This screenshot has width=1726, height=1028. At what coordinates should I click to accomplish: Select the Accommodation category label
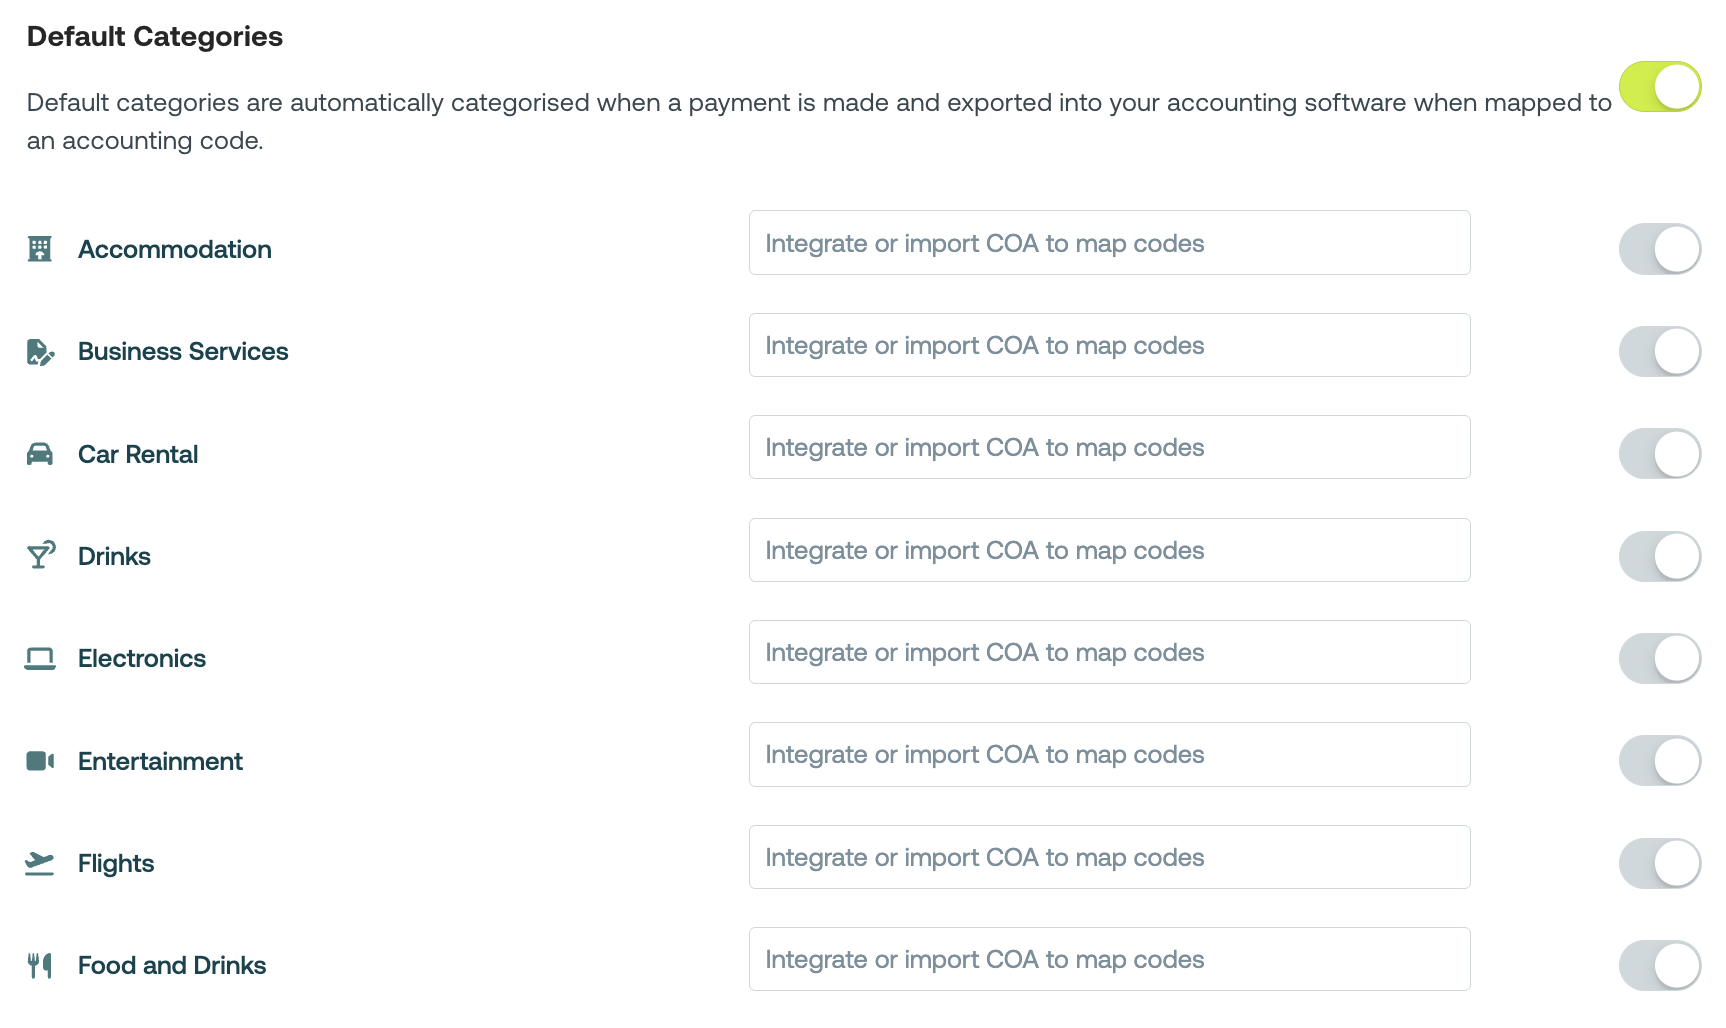coord(175,249)
